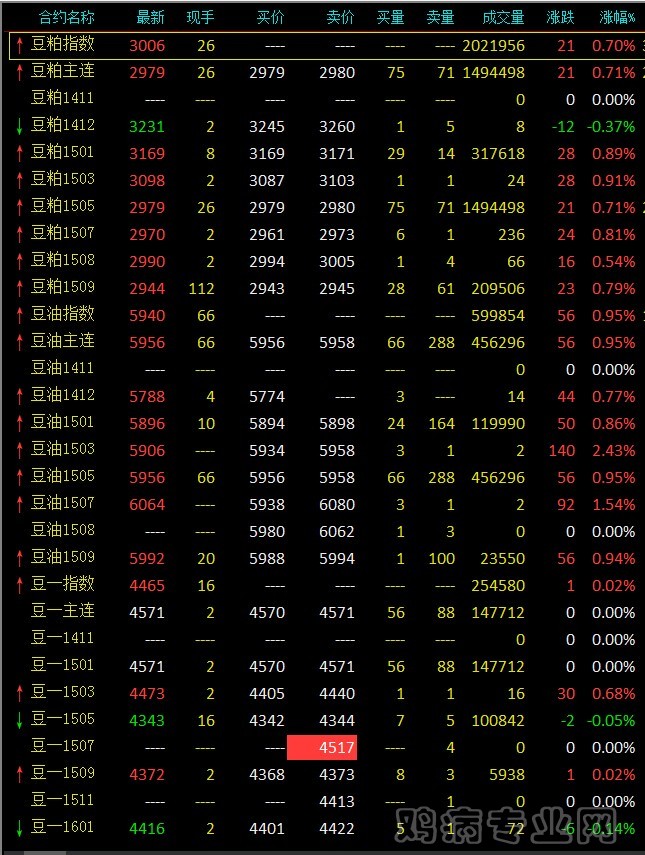Click 豆油1501 ask volume 164
Viewport: 645px width, 855px height.
442,424
